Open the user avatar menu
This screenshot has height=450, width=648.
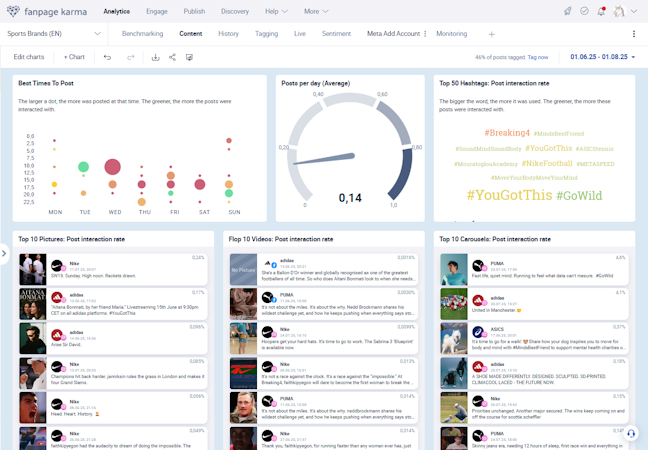pos(619,11)
